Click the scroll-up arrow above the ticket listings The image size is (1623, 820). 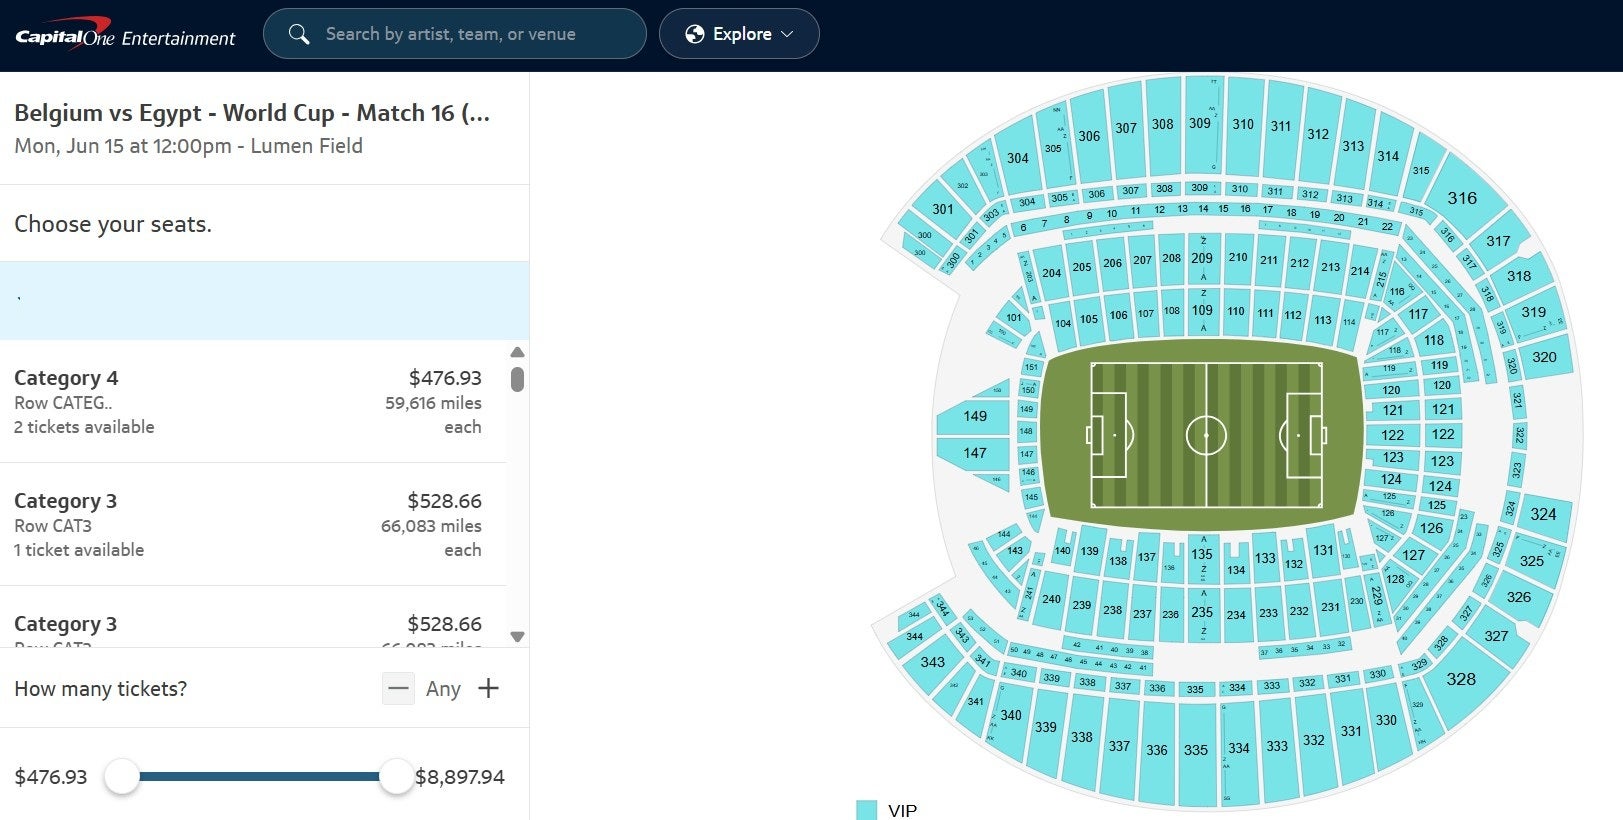pos(517,352)
